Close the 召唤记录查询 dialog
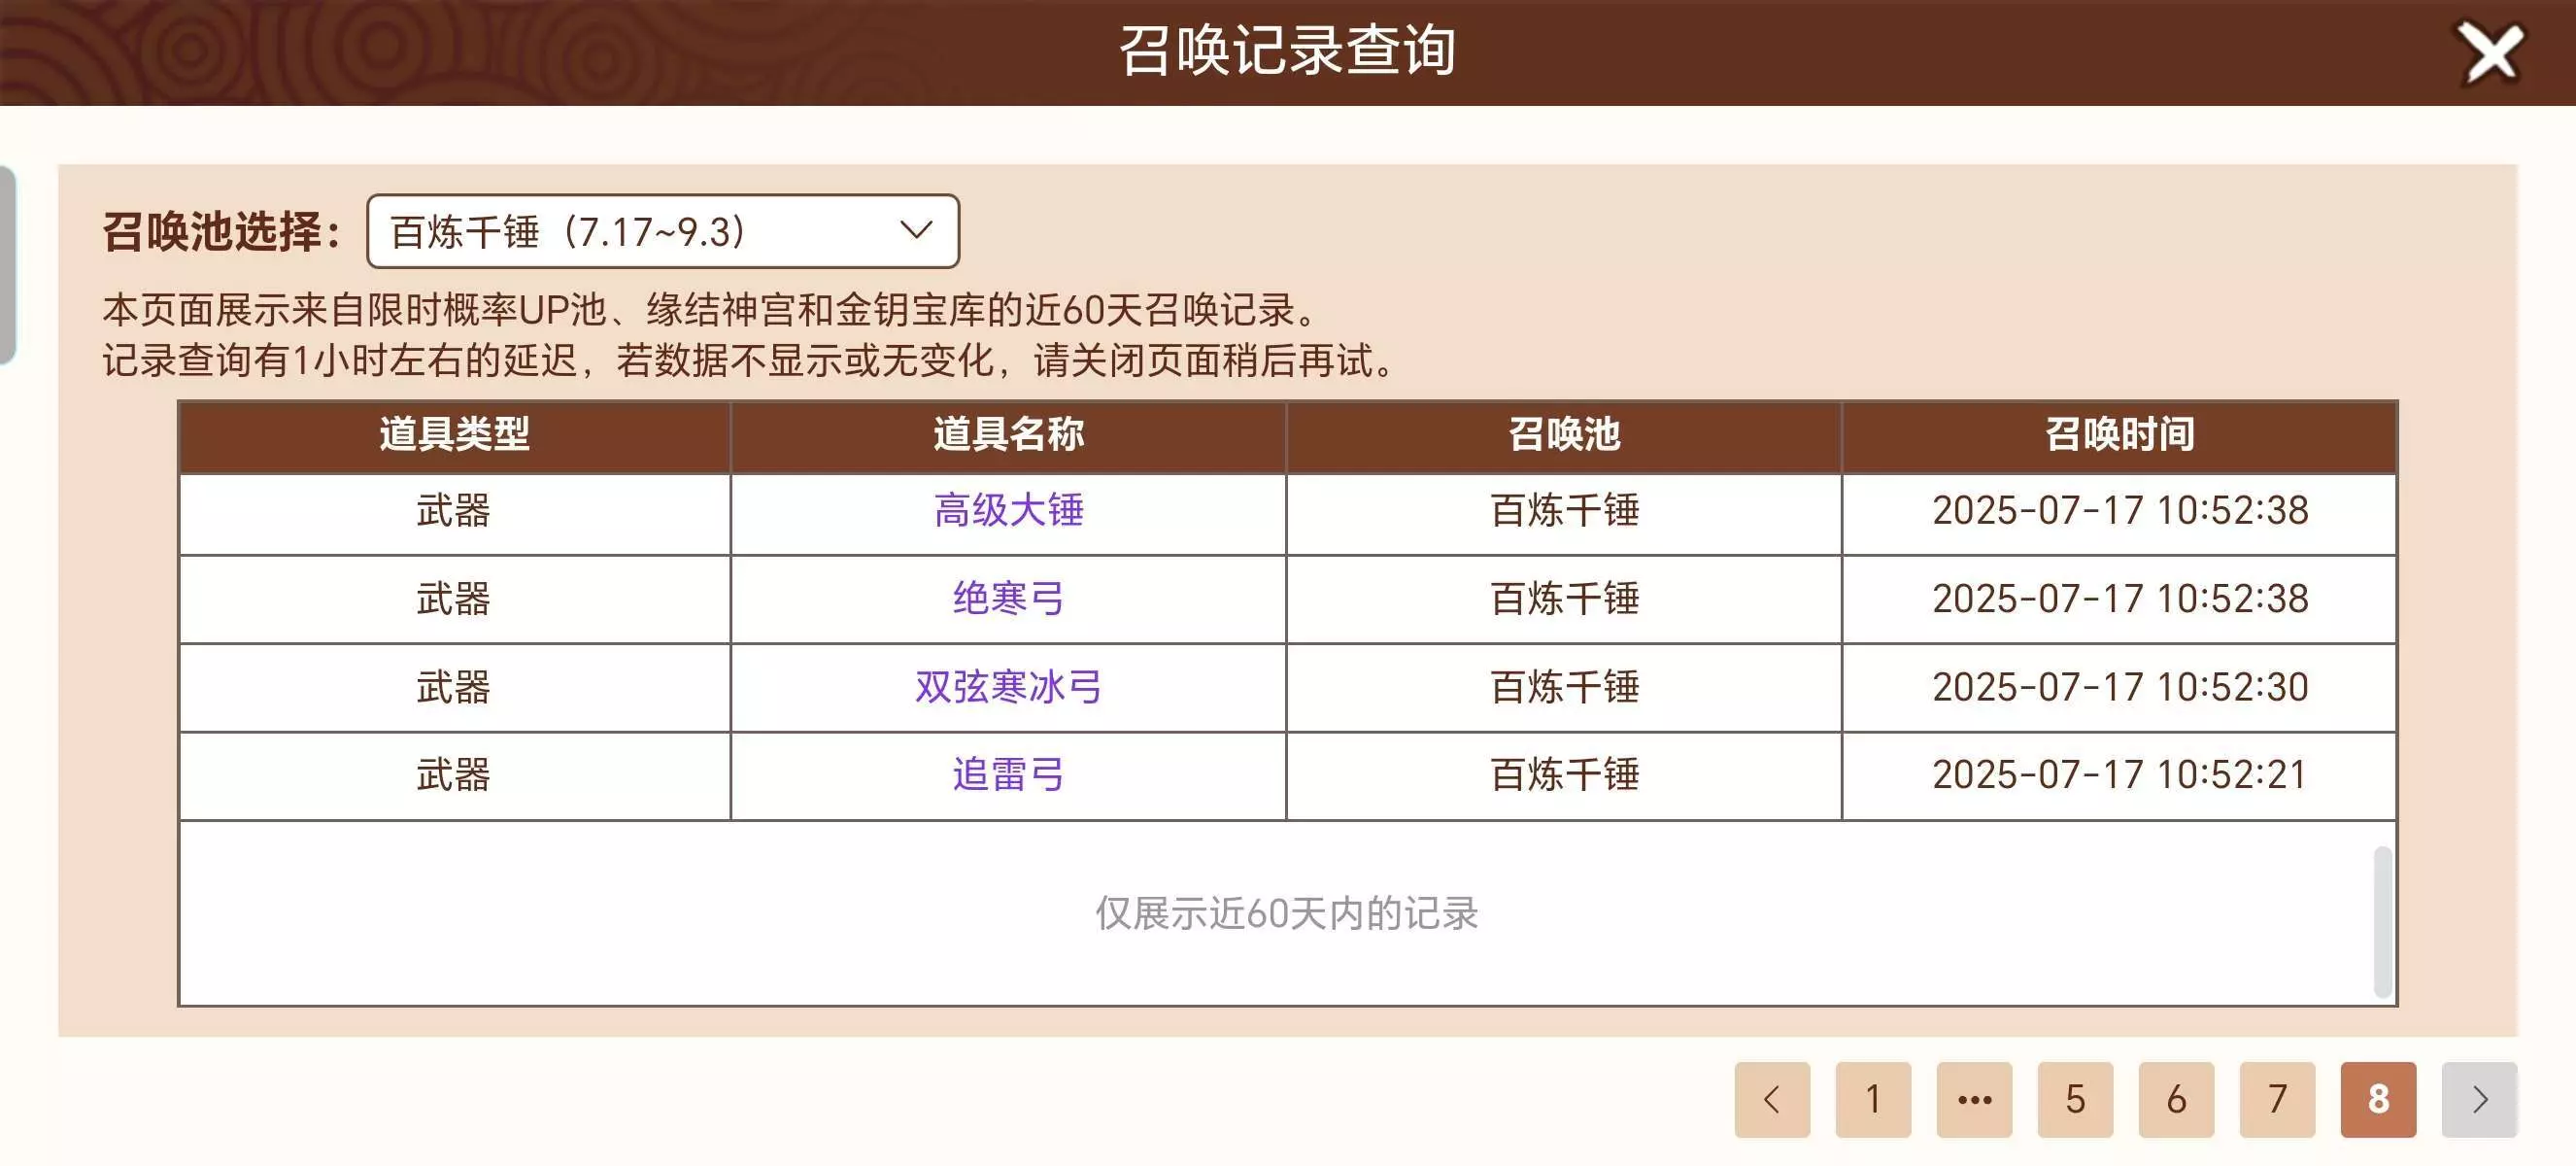This screenshot has height=1166, width=2576. [x=2490, y=53]
